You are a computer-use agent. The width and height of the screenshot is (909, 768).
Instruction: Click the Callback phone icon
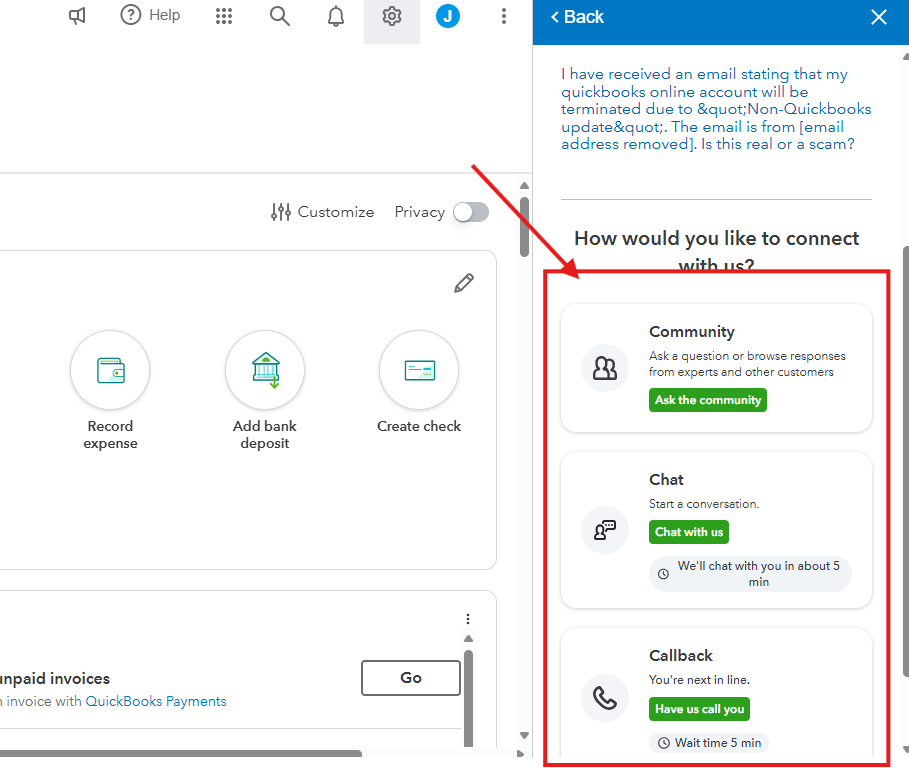(605, 698)
